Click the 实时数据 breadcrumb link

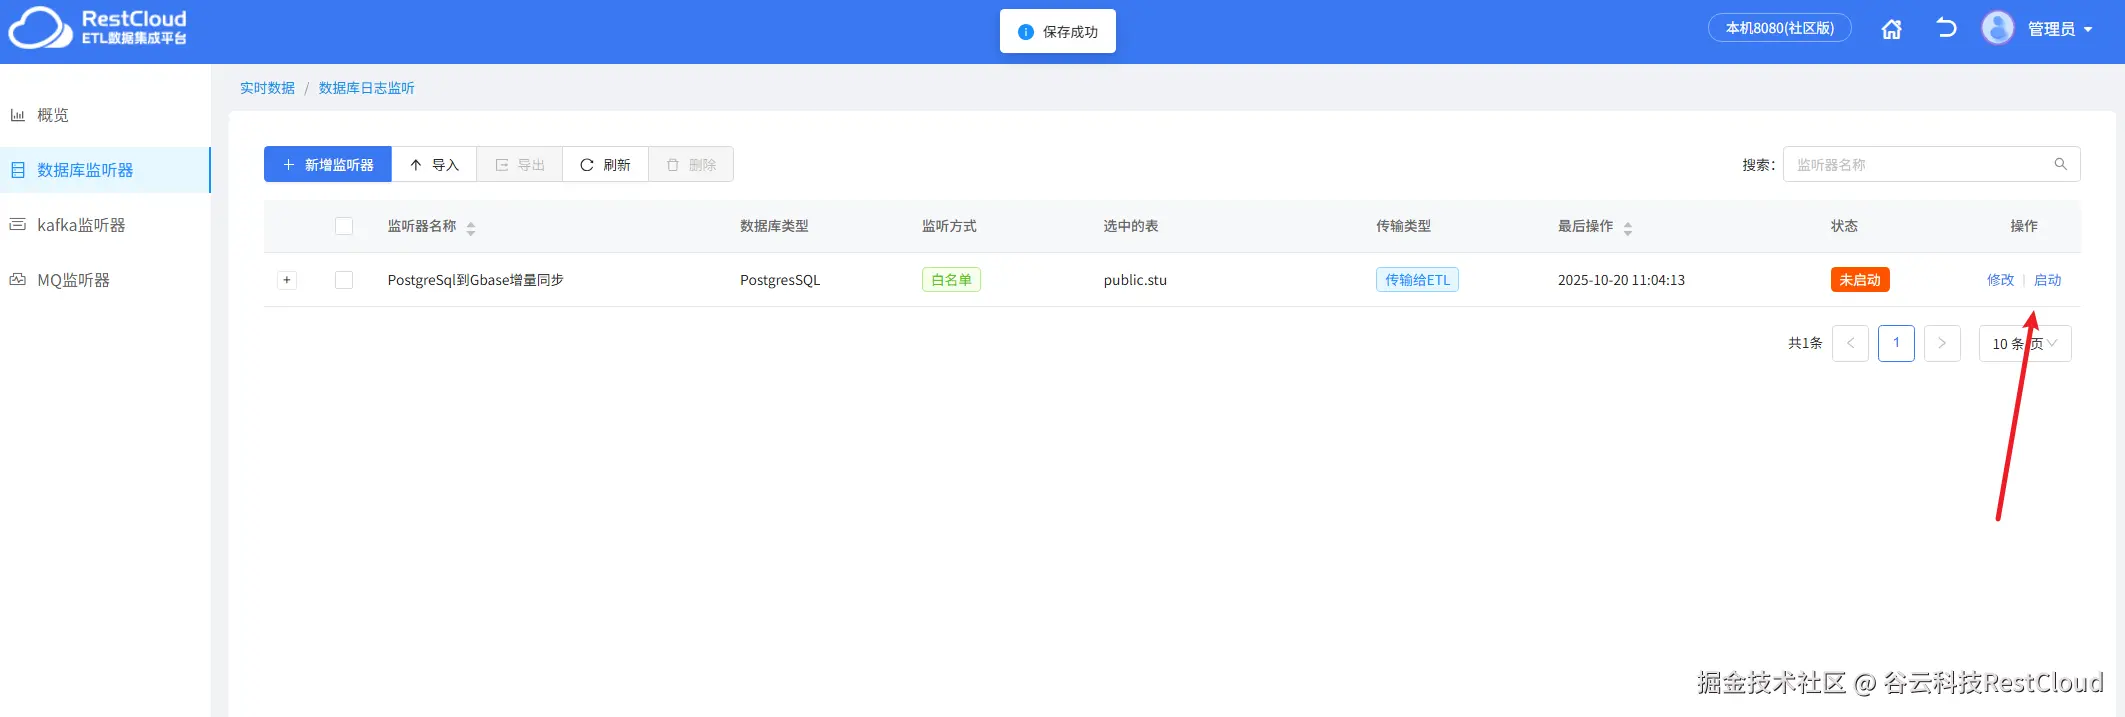(267, 88)
